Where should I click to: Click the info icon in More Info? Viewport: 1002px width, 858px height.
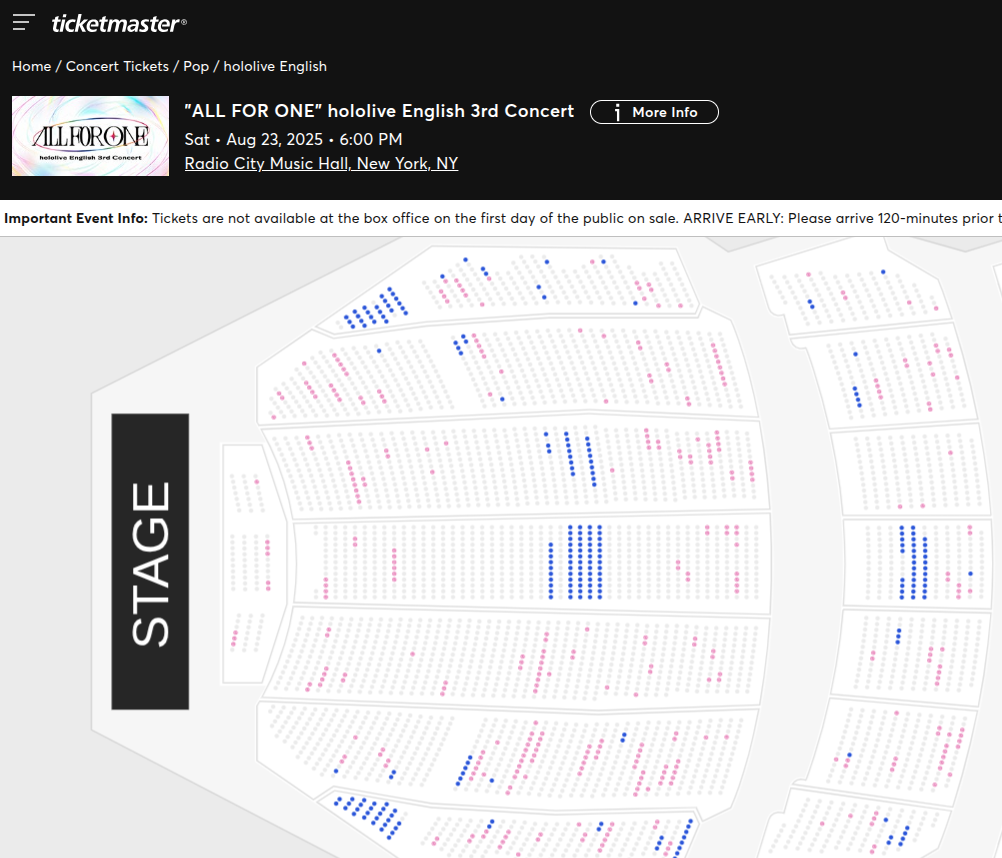tap(617, 112)
